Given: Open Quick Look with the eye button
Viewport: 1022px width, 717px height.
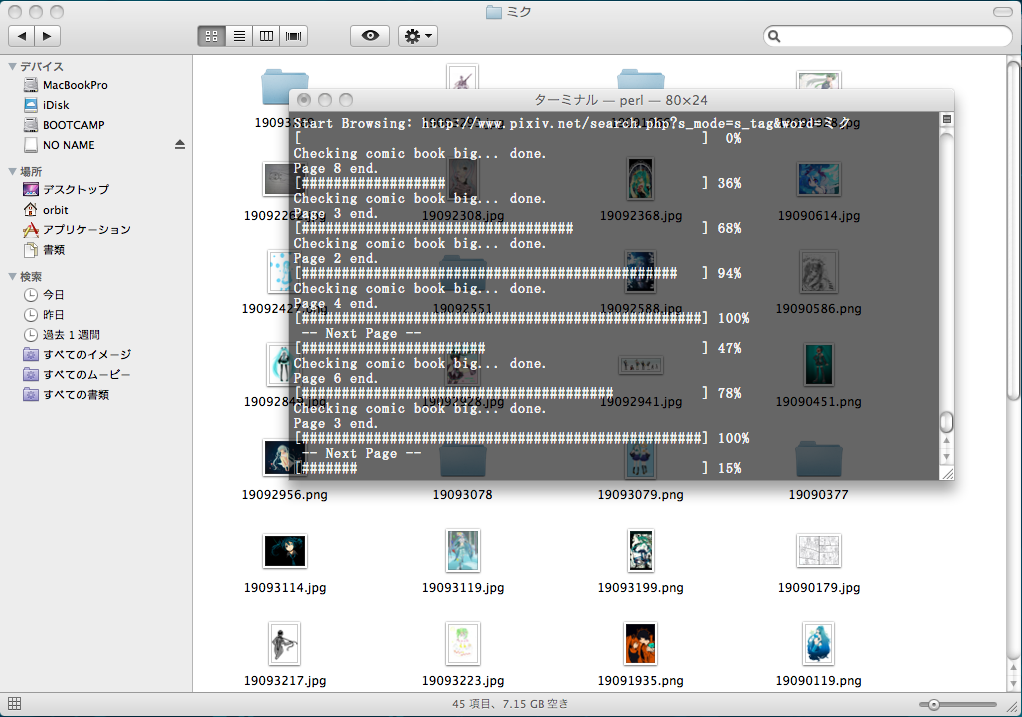Looking at the screenshot, I should coord(370,36).
